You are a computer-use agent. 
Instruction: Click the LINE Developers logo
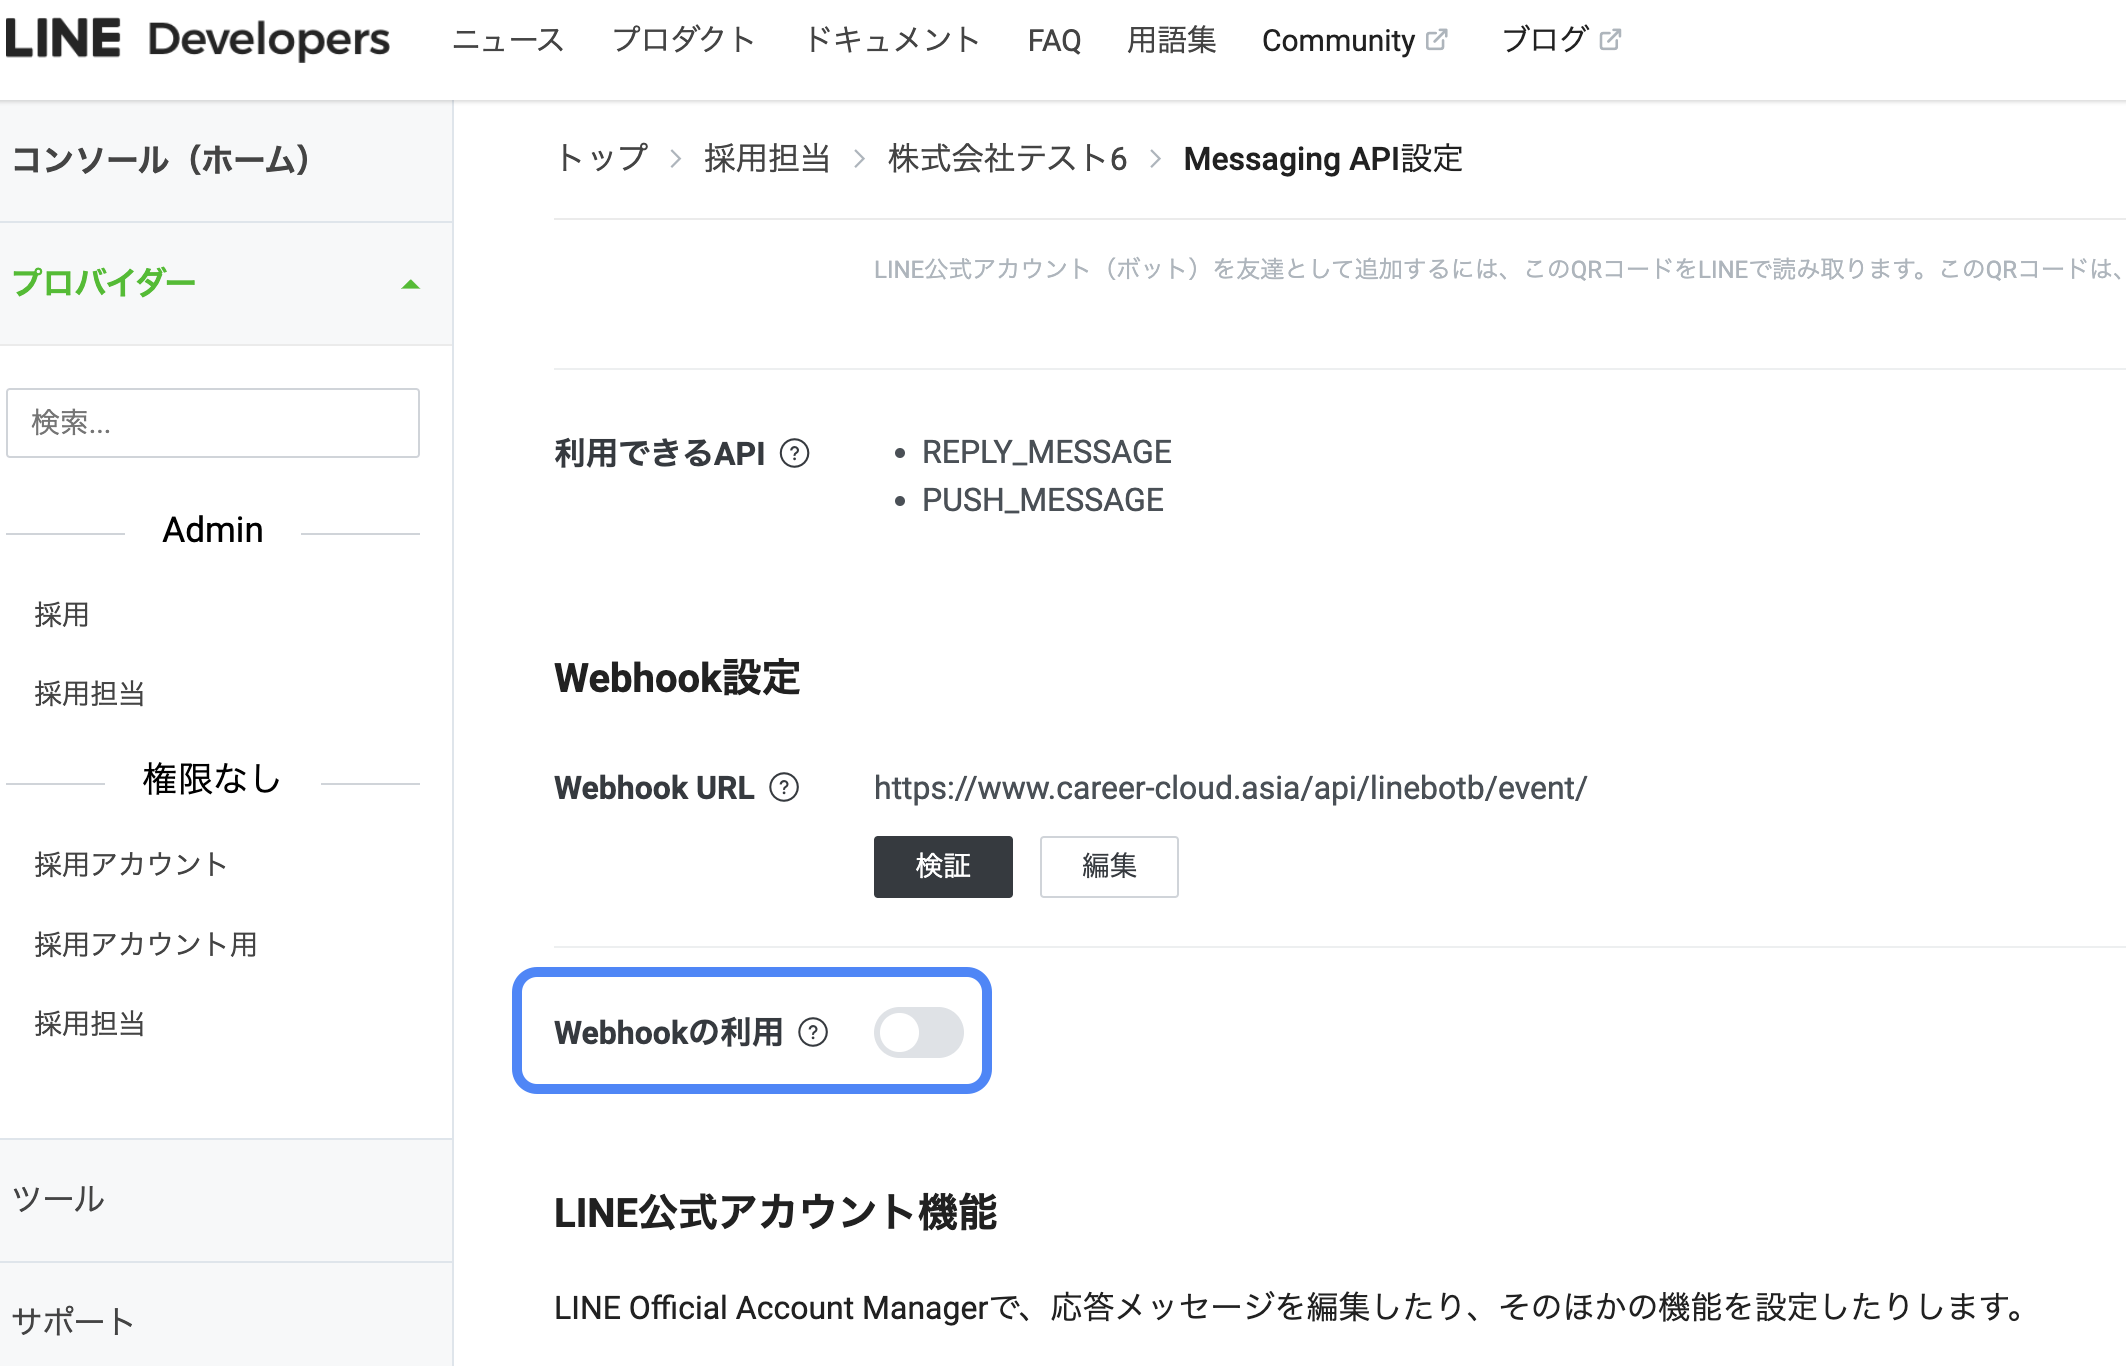(198, 40)
